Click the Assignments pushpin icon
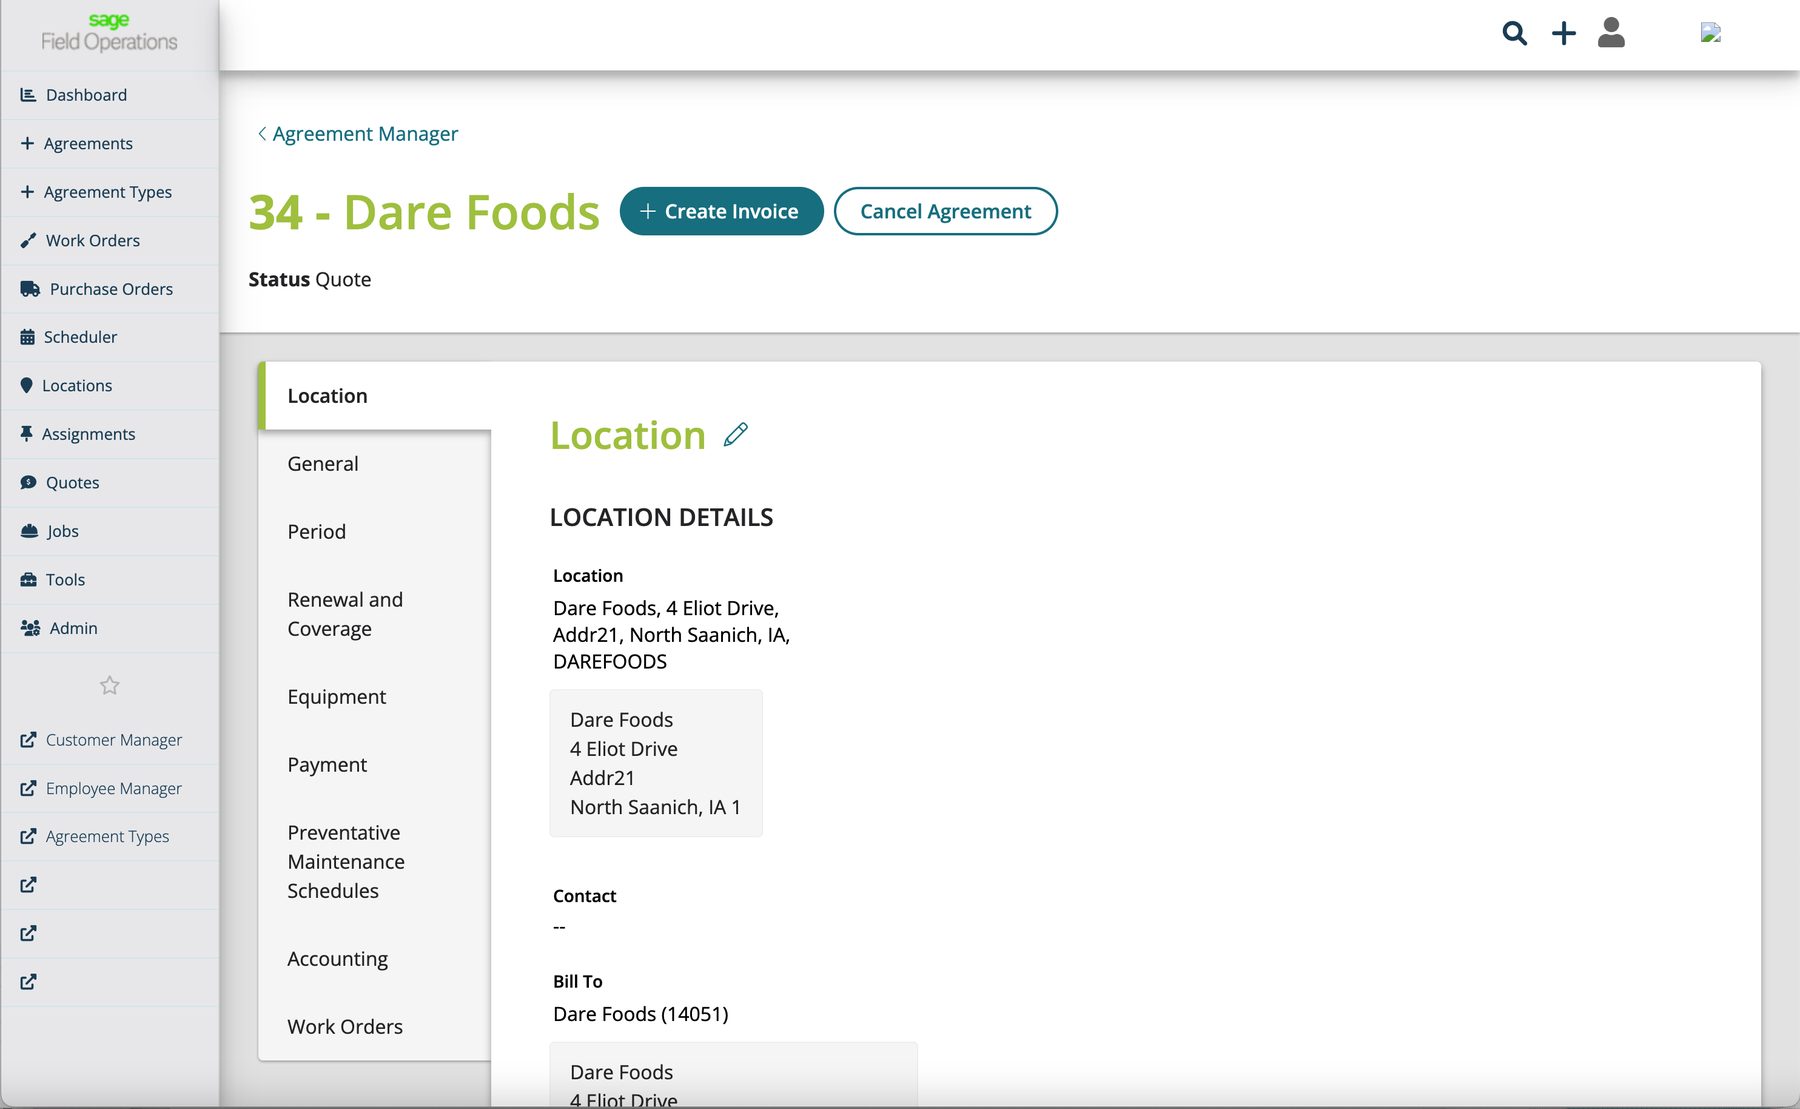1800x1109 pixels. click(x=26, y=434)
